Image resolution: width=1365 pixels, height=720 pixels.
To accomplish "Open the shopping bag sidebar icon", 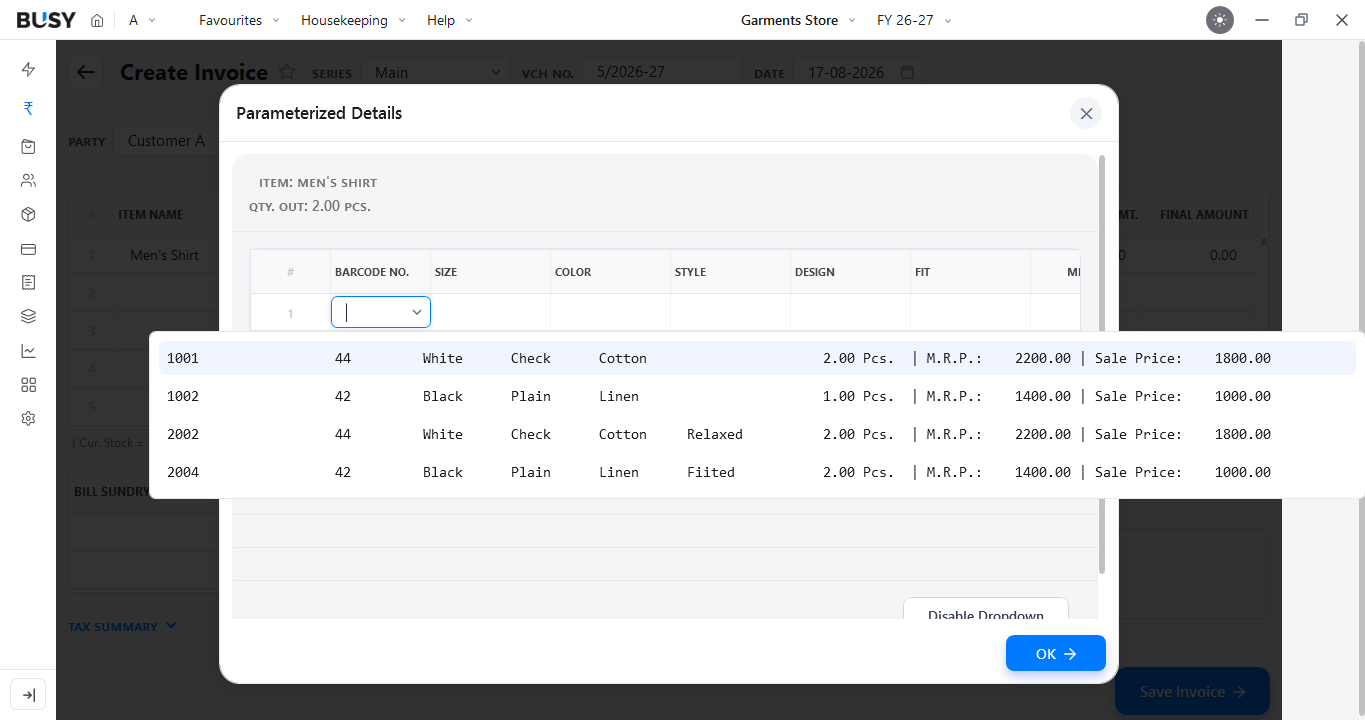I will 28,146.
